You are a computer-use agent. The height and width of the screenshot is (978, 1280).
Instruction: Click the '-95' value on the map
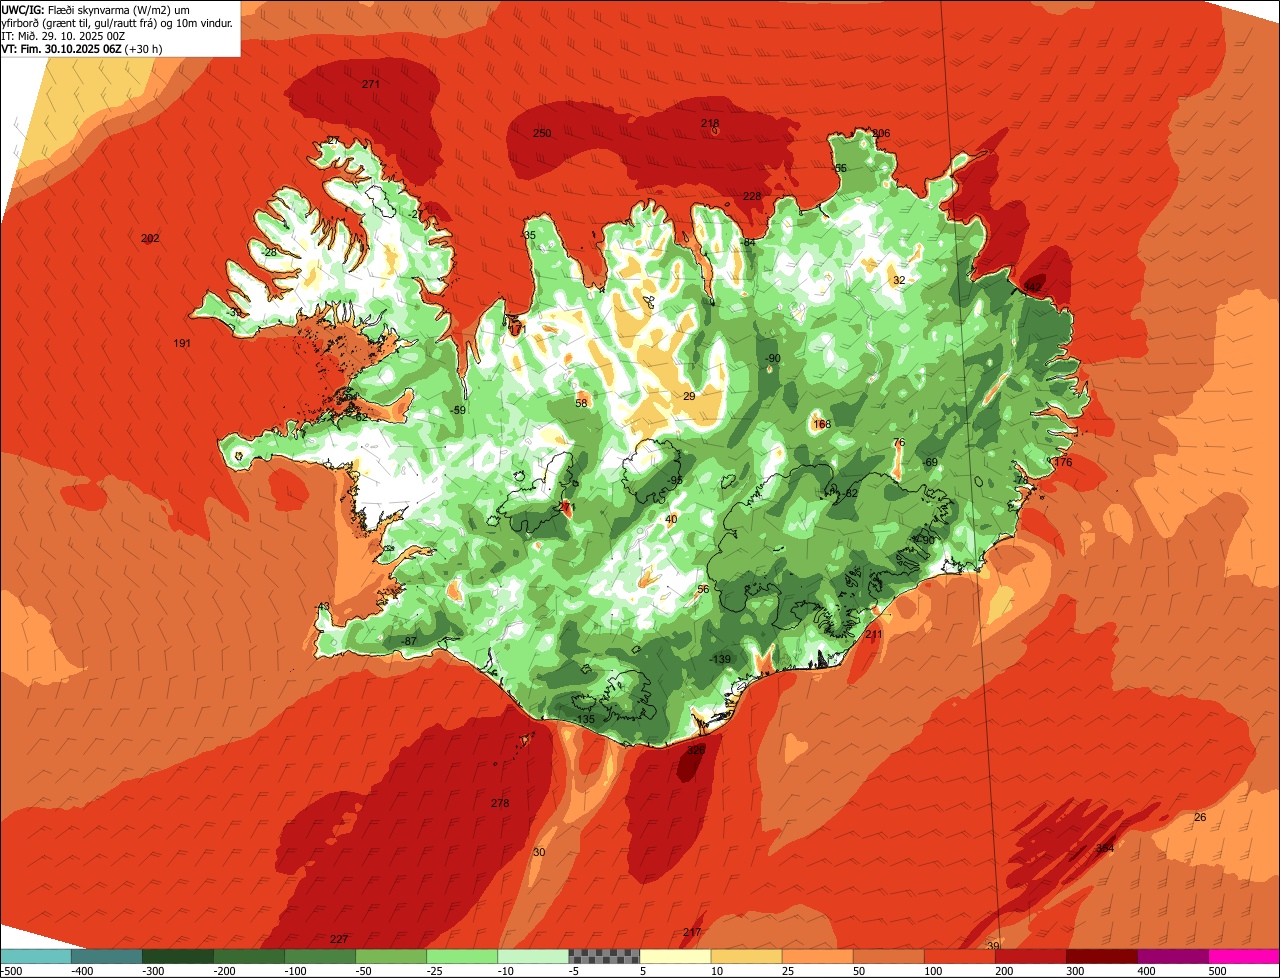(x=675, y=480)
